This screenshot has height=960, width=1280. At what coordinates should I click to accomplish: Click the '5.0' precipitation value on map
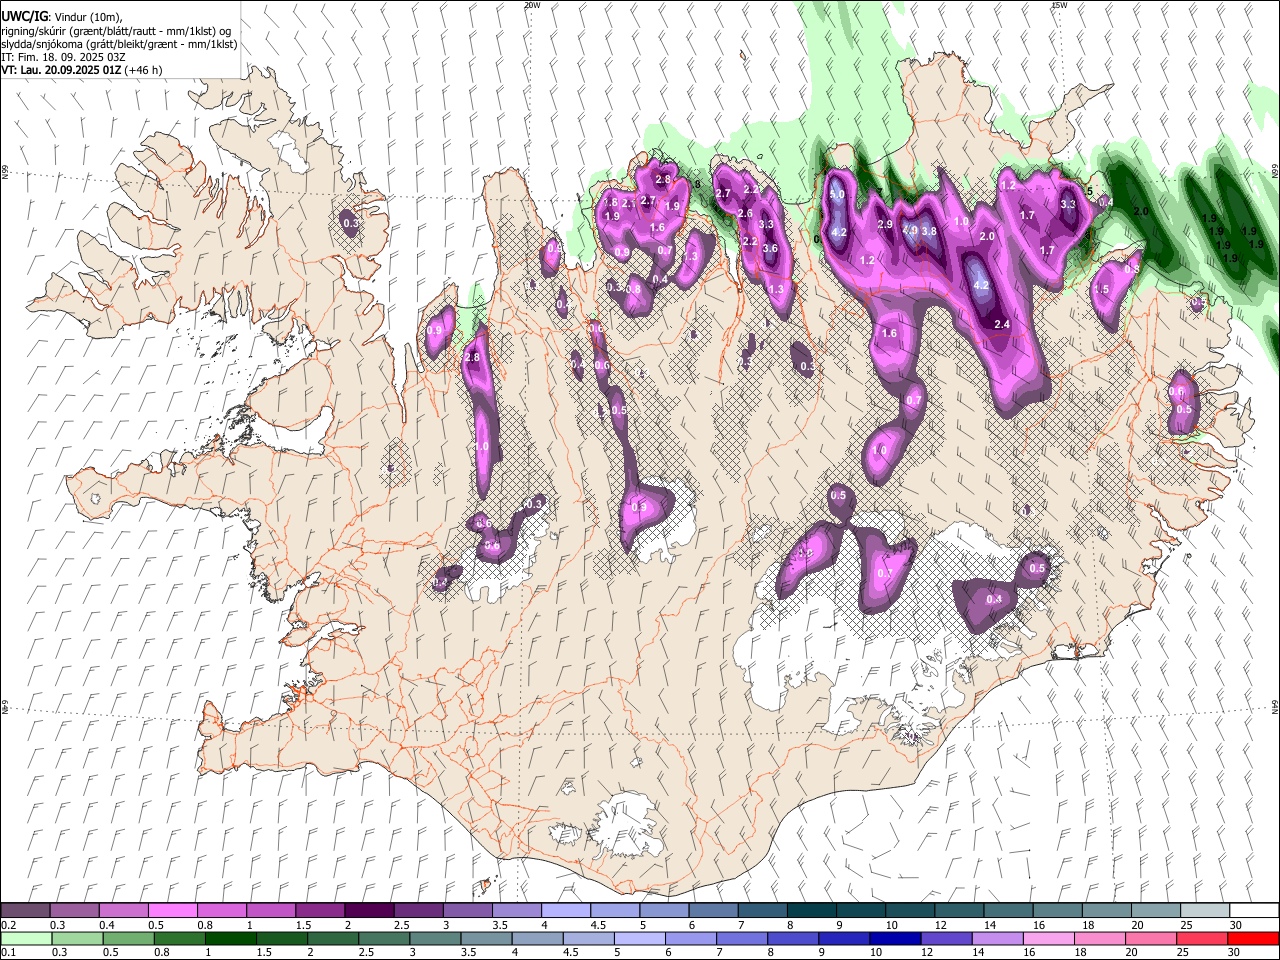[838, 195]
